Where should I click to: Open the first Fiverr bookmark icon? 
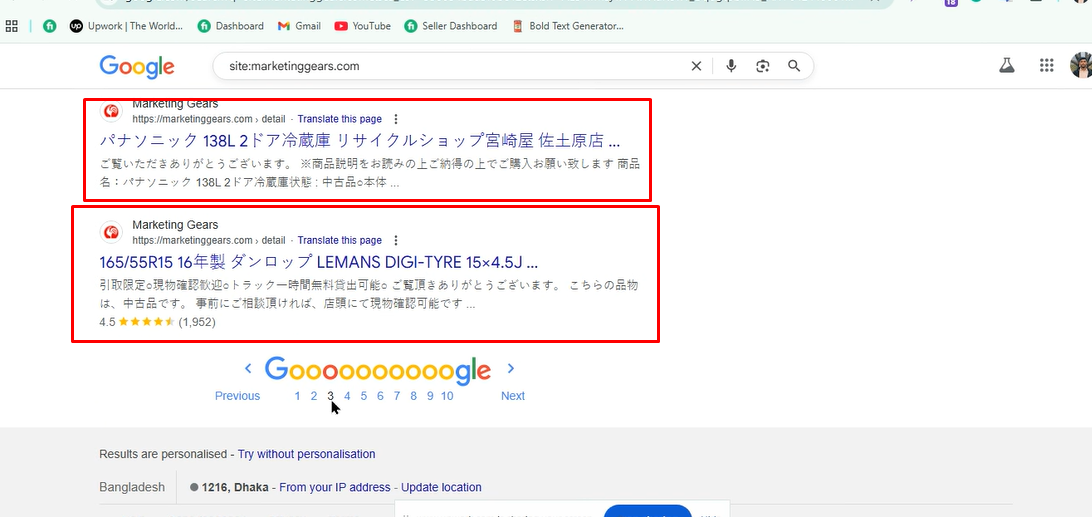49,26
